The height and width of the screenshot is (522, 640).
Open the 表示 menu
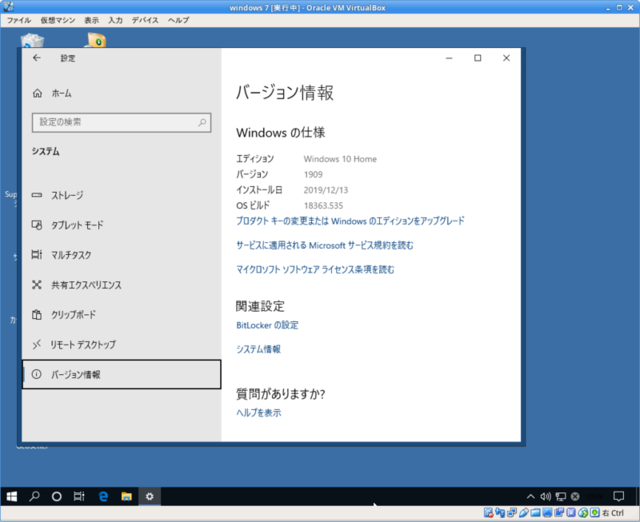tap(91, 20)
